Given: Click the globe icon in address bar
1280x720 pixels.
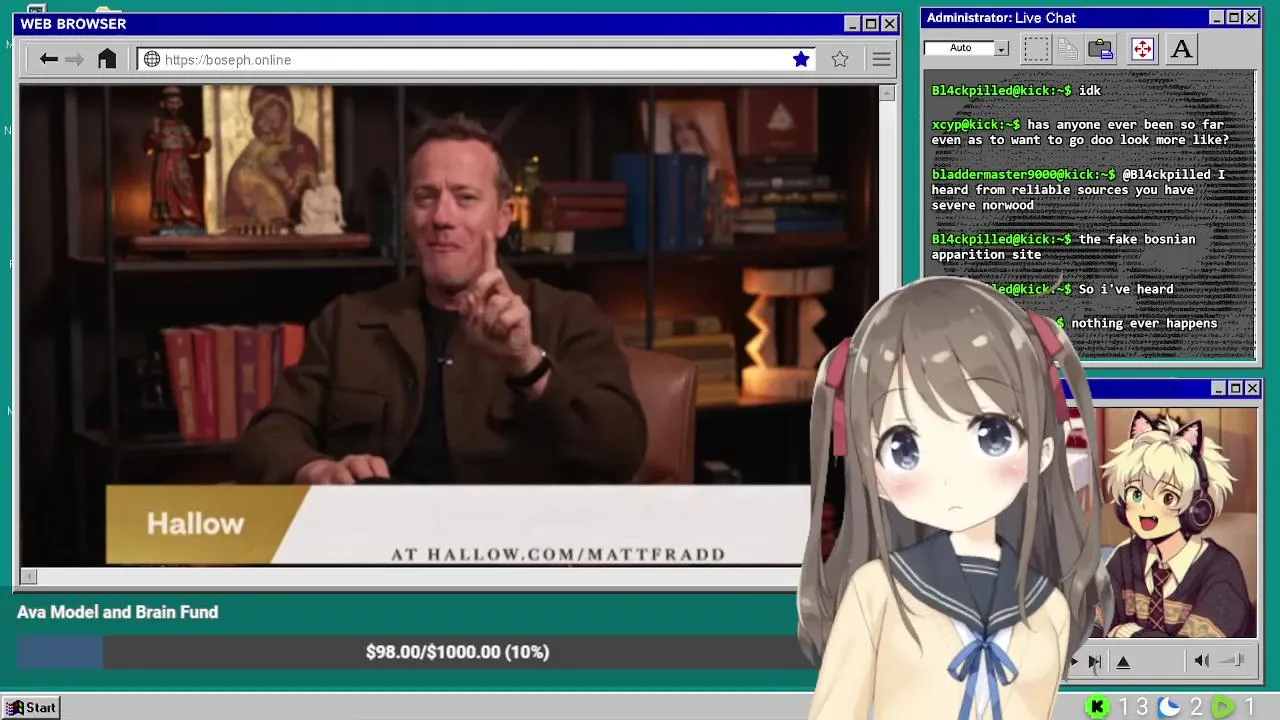Looking at the screenshot, I should 152,60.
